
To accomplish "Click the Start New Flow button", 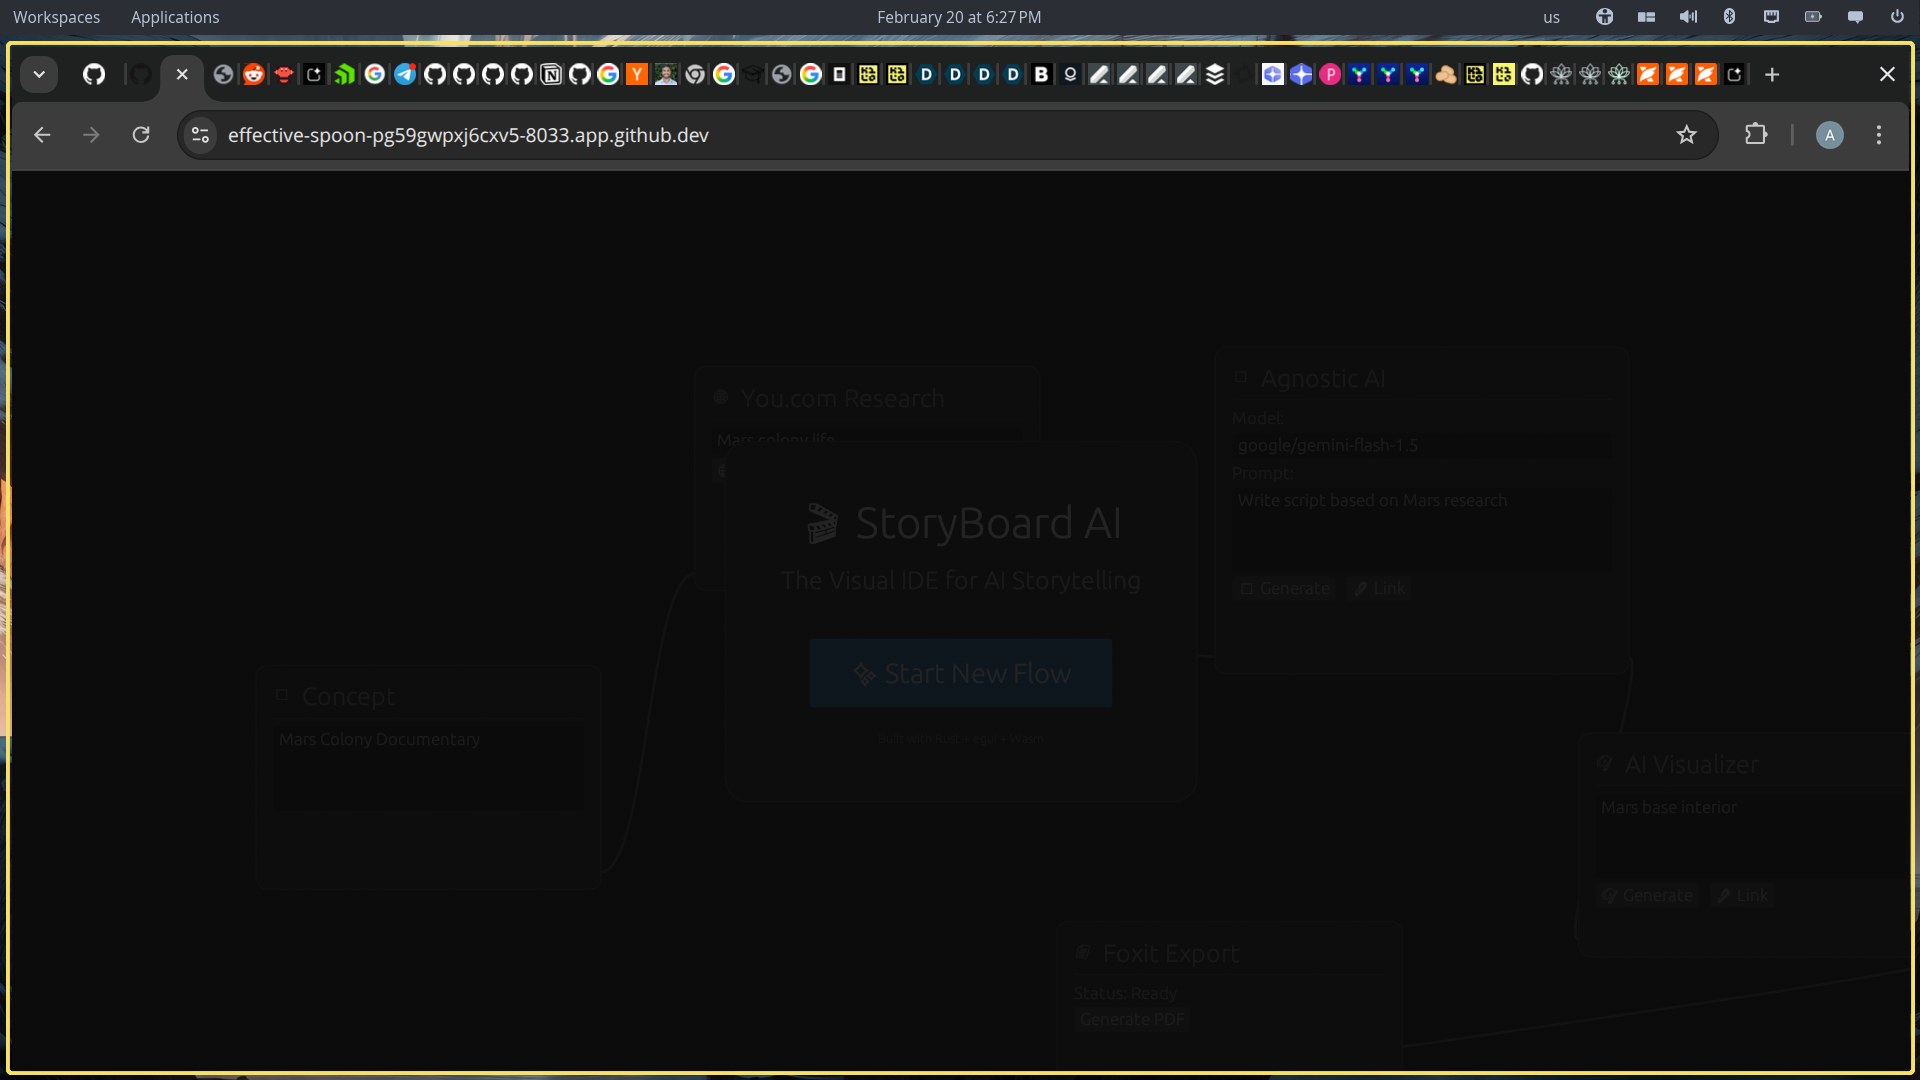I will [960, 673].
